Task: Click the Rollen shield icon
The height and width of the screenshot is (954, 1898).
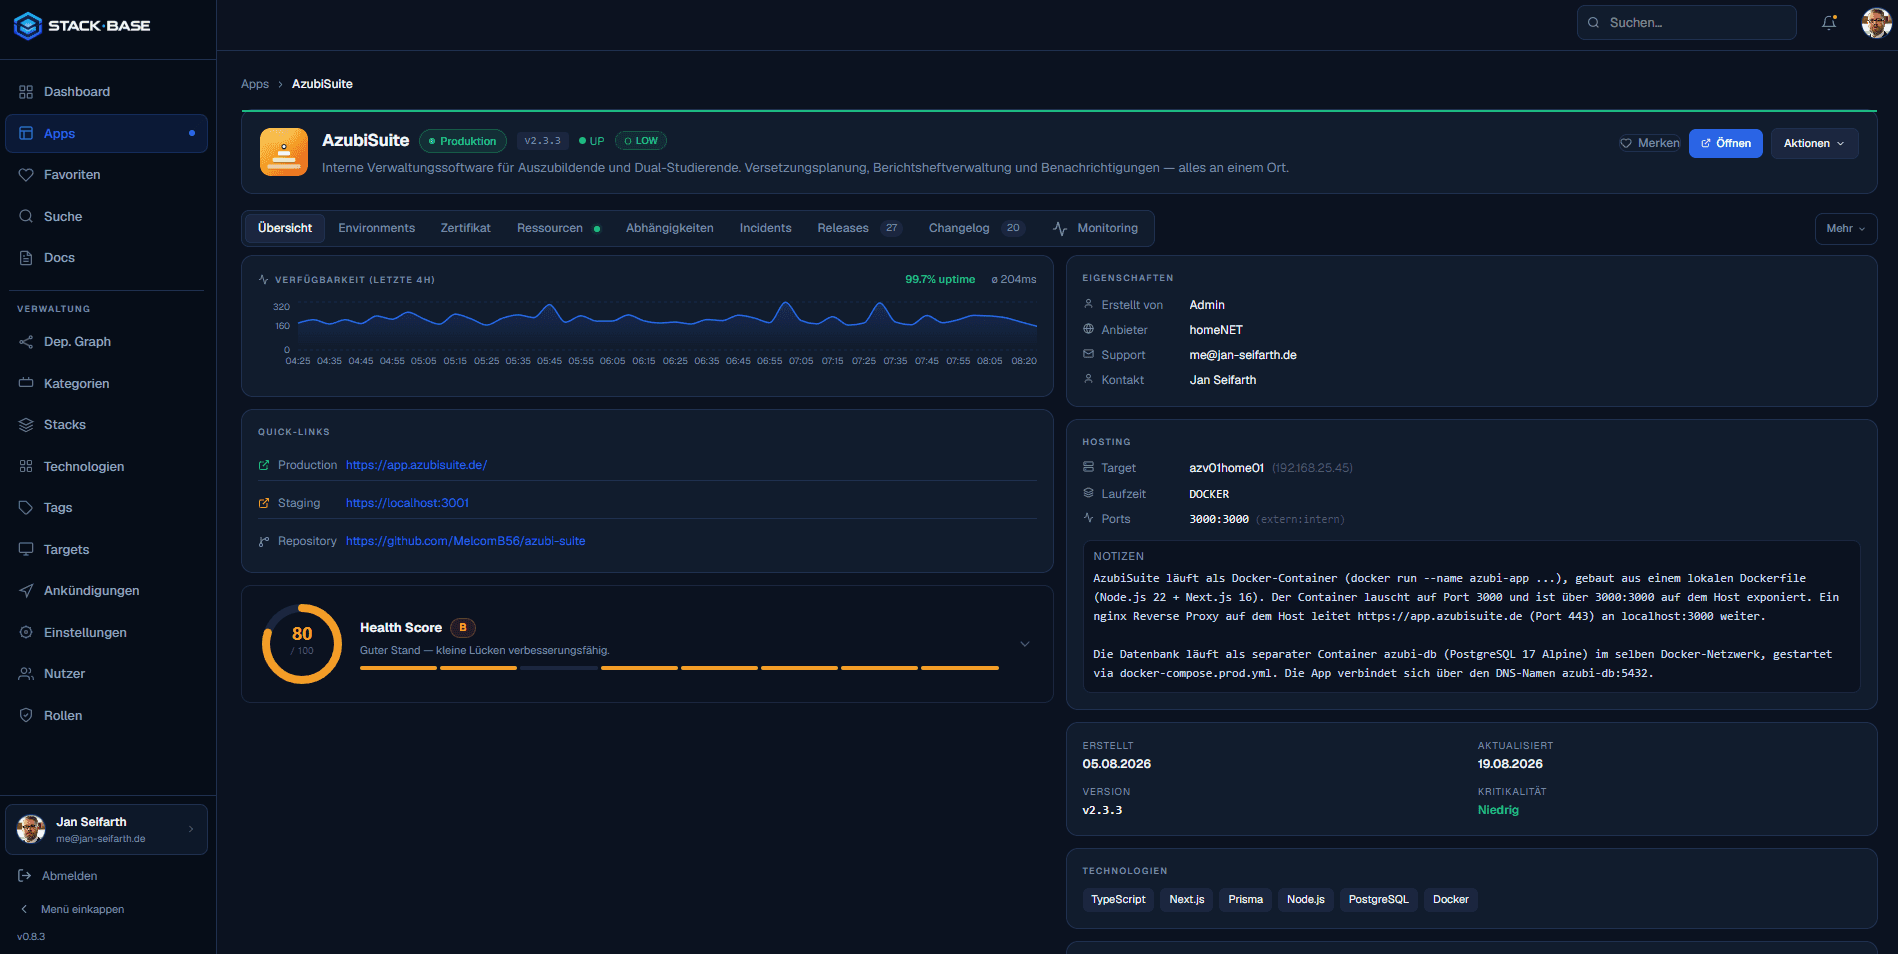Action: [26, 716]
